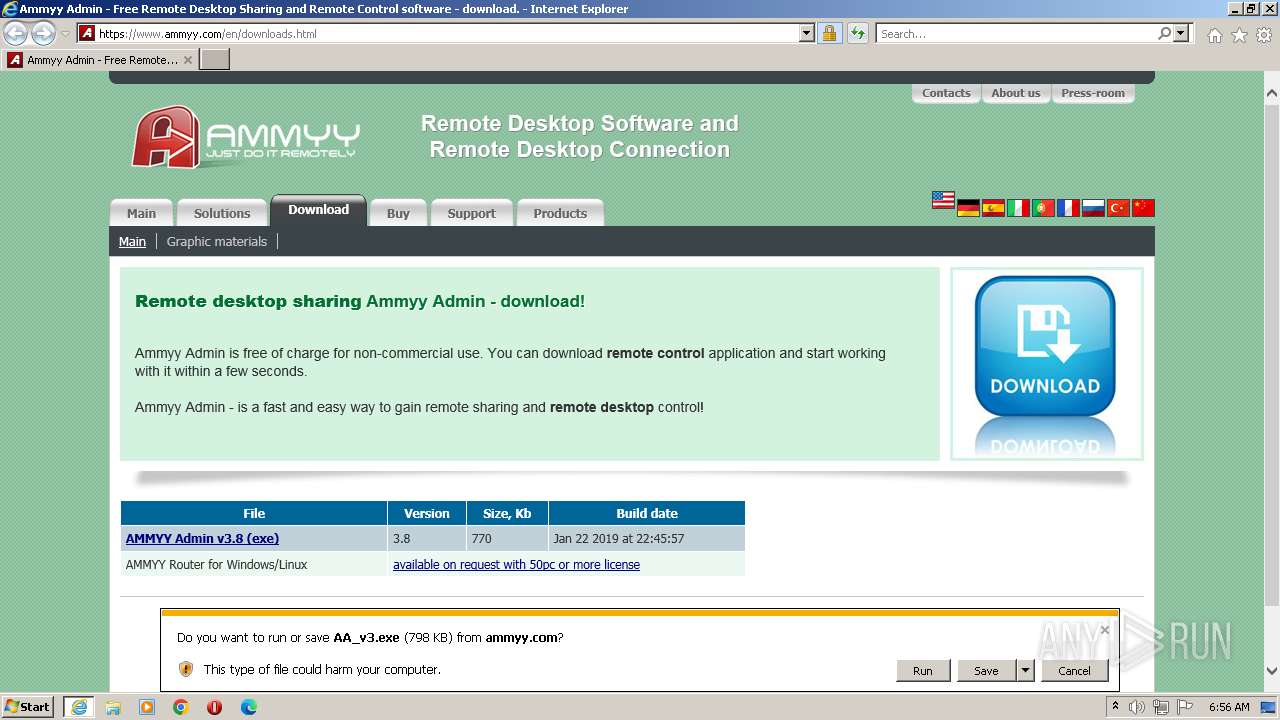Click the vertical scrollbar up arrow
The height and width of the screenshot is (720, 1280).
(1272, 94)
